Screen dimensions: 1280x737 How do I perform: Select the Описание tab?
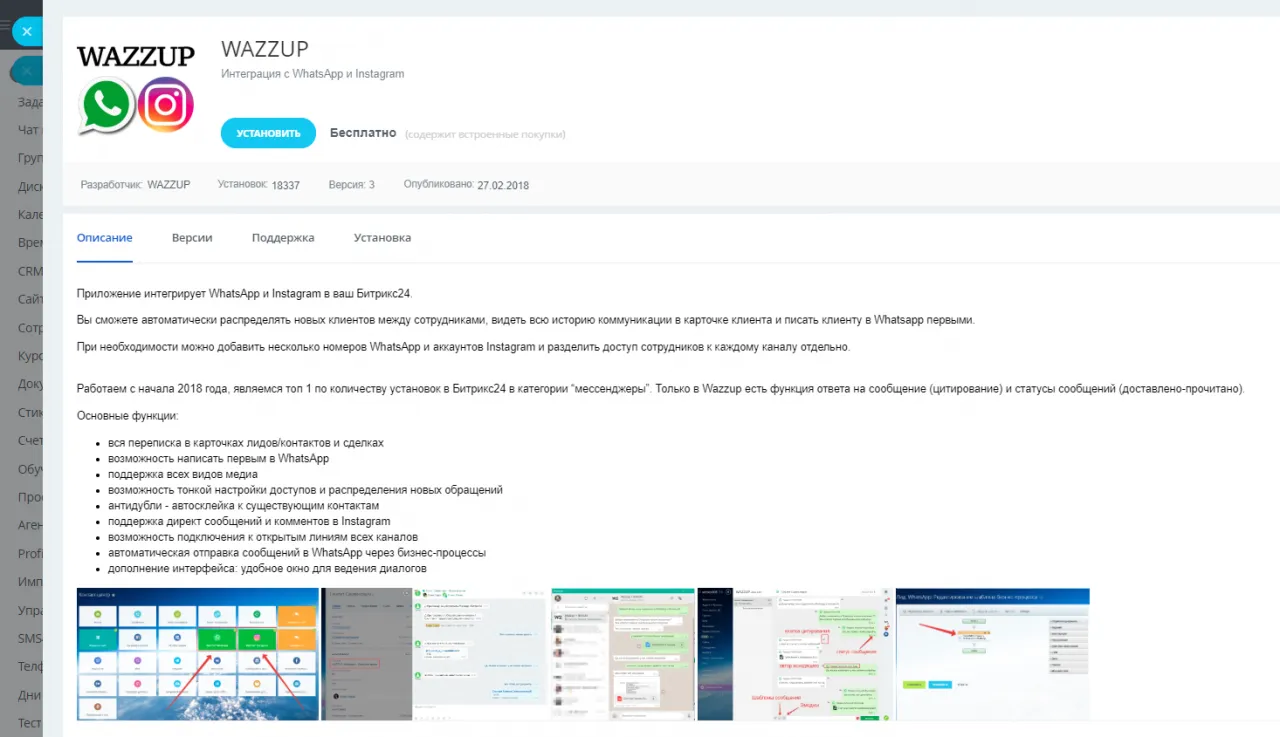click(104, 237)
